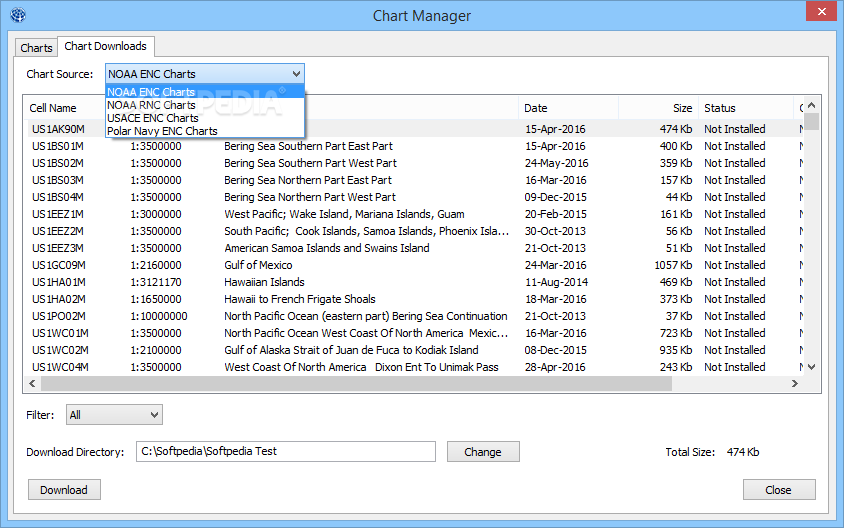Select cell US1BS03M
844x528 pixels.
(x=58, y=180)
